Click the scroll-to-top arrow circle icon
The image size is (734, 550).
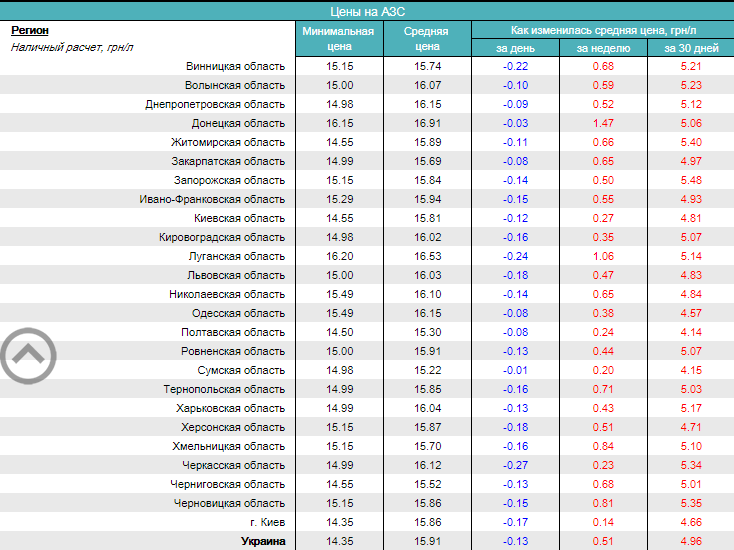[x=28, y=354]
